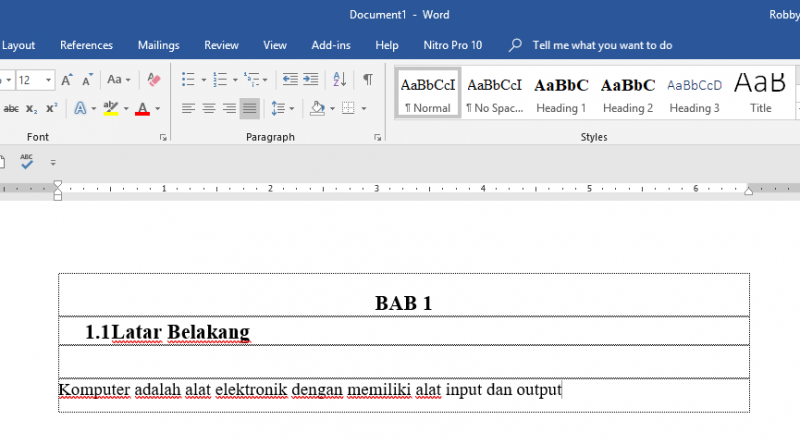This screenshot has width=800, height=445.
Task: Open Change Case Aa dropdown
Action: coord(118,80)
